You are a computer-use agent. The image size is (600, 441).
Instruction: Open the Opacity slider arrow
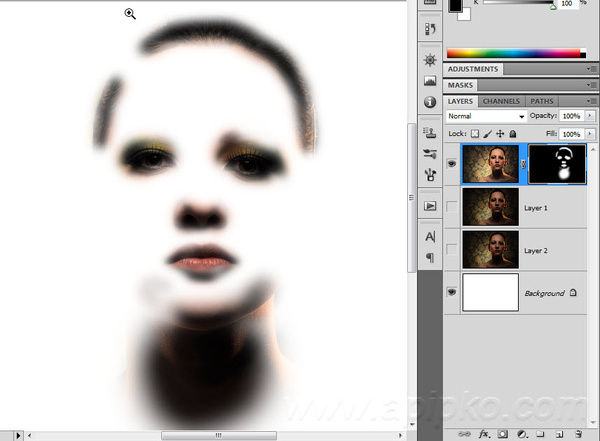590,116
